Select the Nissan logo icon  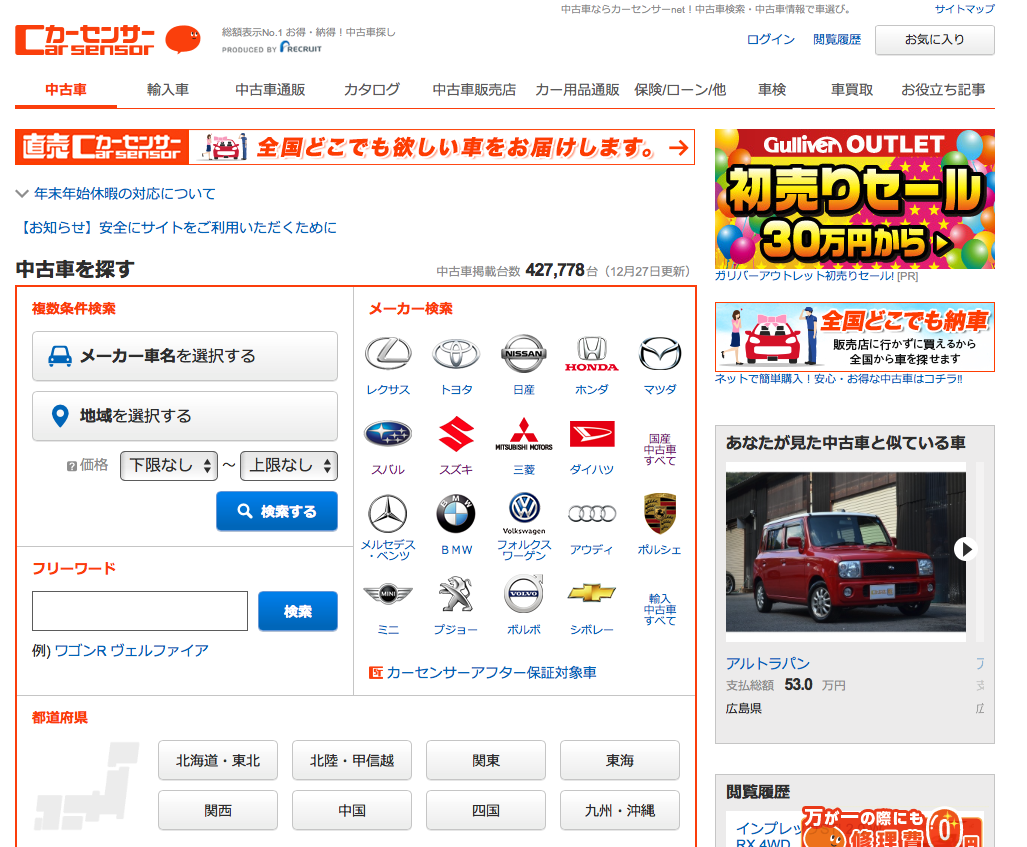point(524,353)
